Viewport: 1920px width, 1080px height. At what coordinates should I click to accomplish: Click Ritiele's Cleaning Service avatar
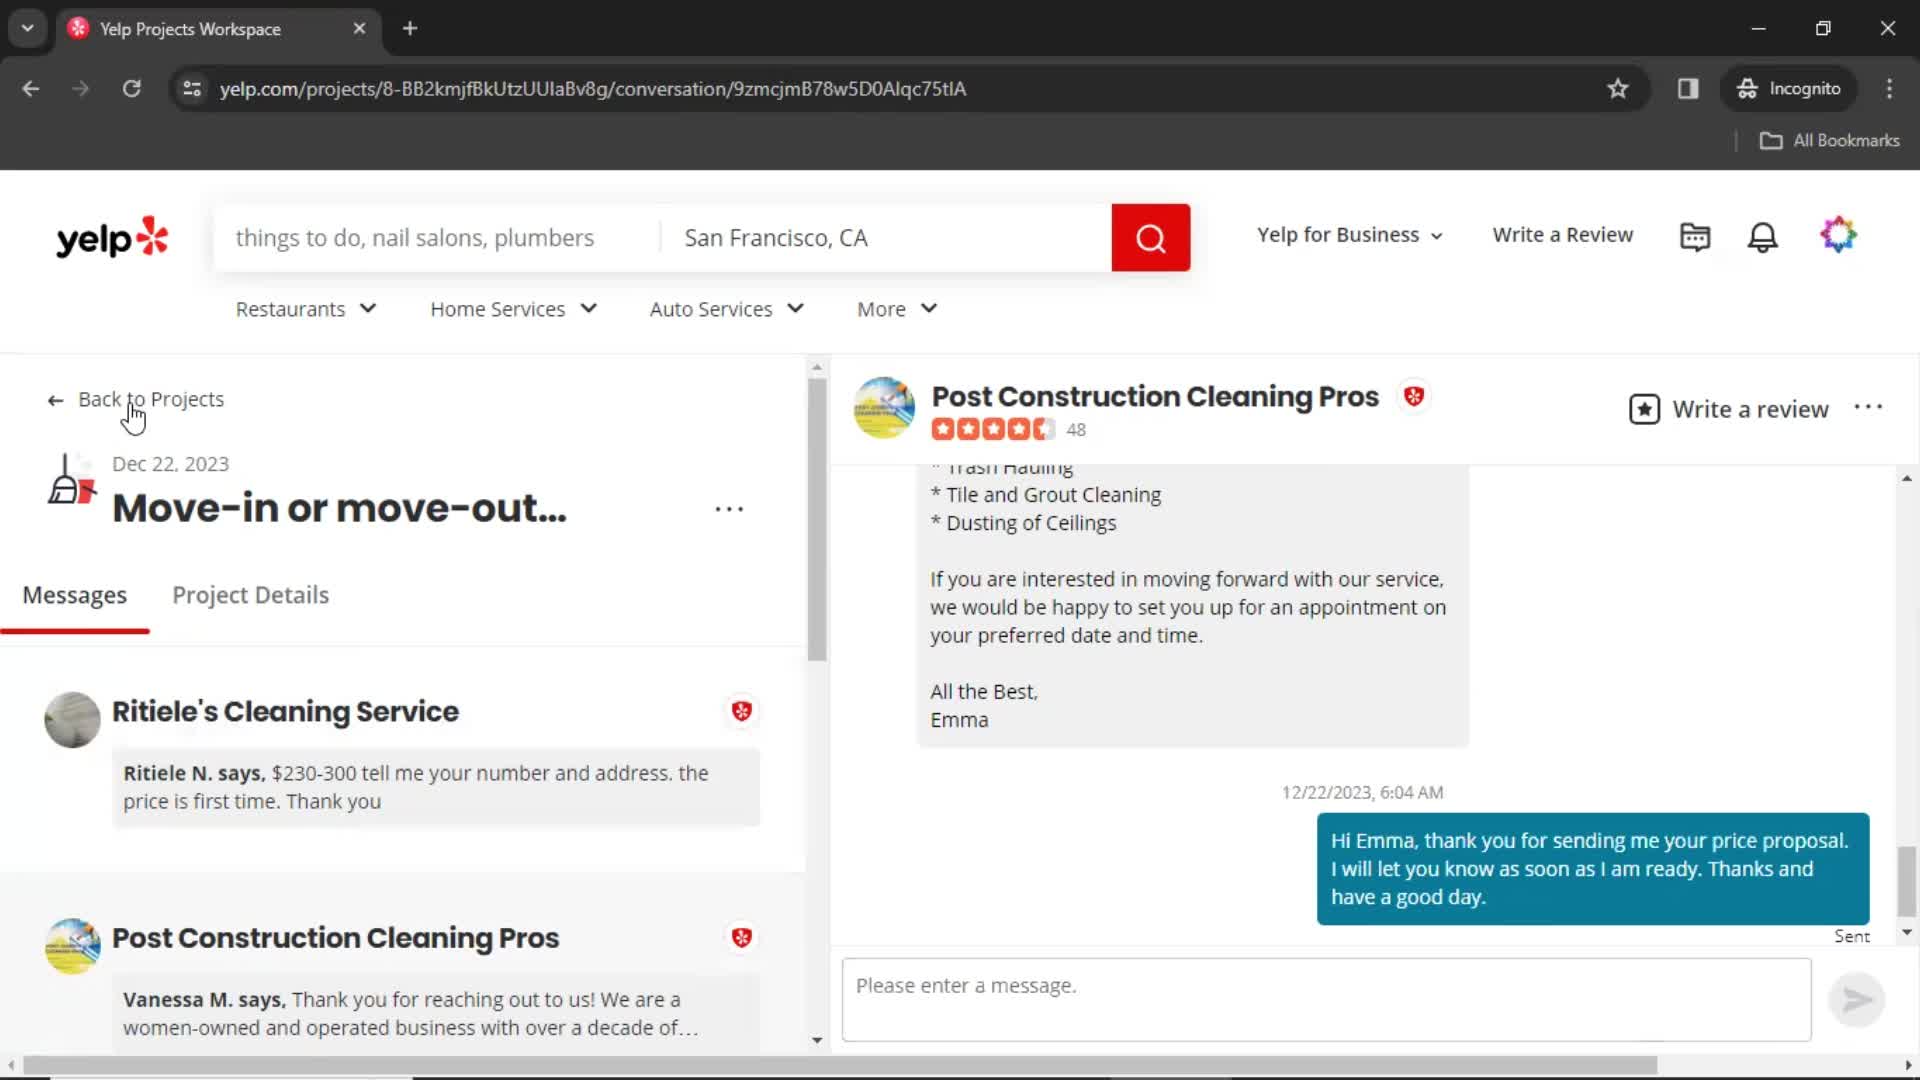72,720
